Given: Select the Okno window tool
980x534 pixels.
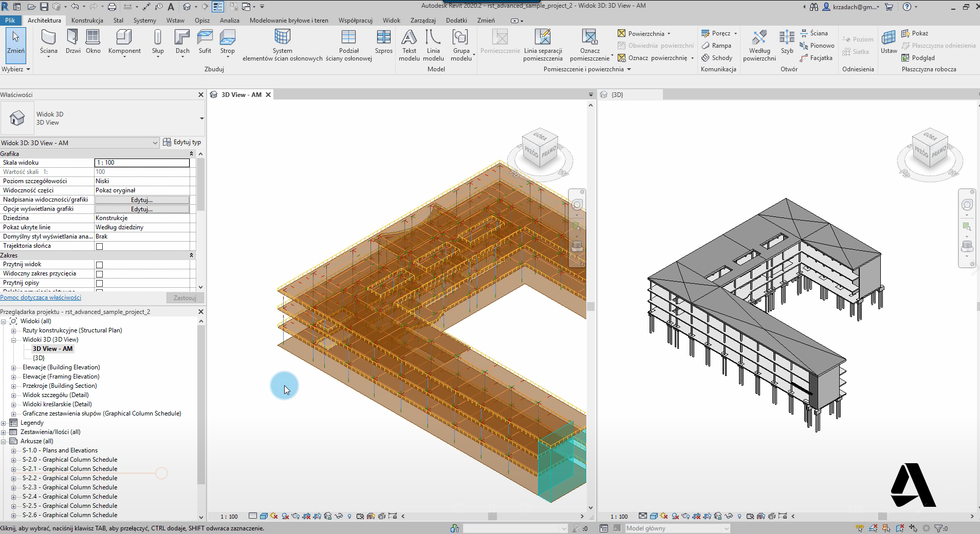Looking at the screenshot, I should [93, 42].
